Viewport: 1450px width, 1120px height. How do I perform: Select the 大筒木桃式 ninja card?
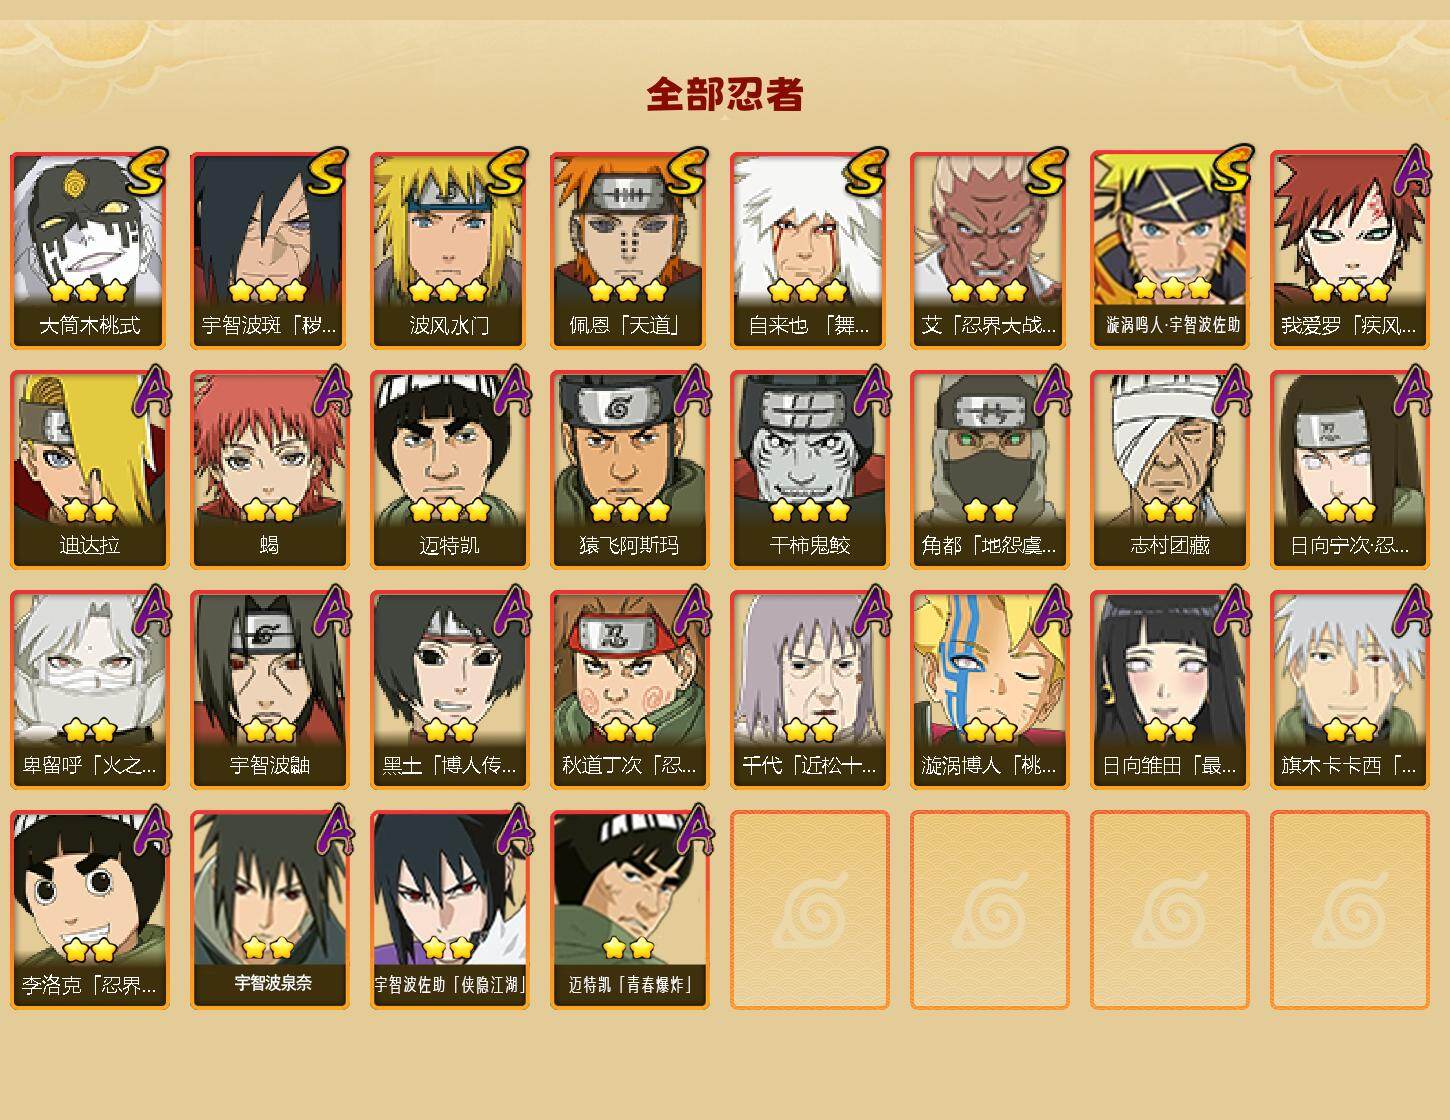[x=90, y=250]
